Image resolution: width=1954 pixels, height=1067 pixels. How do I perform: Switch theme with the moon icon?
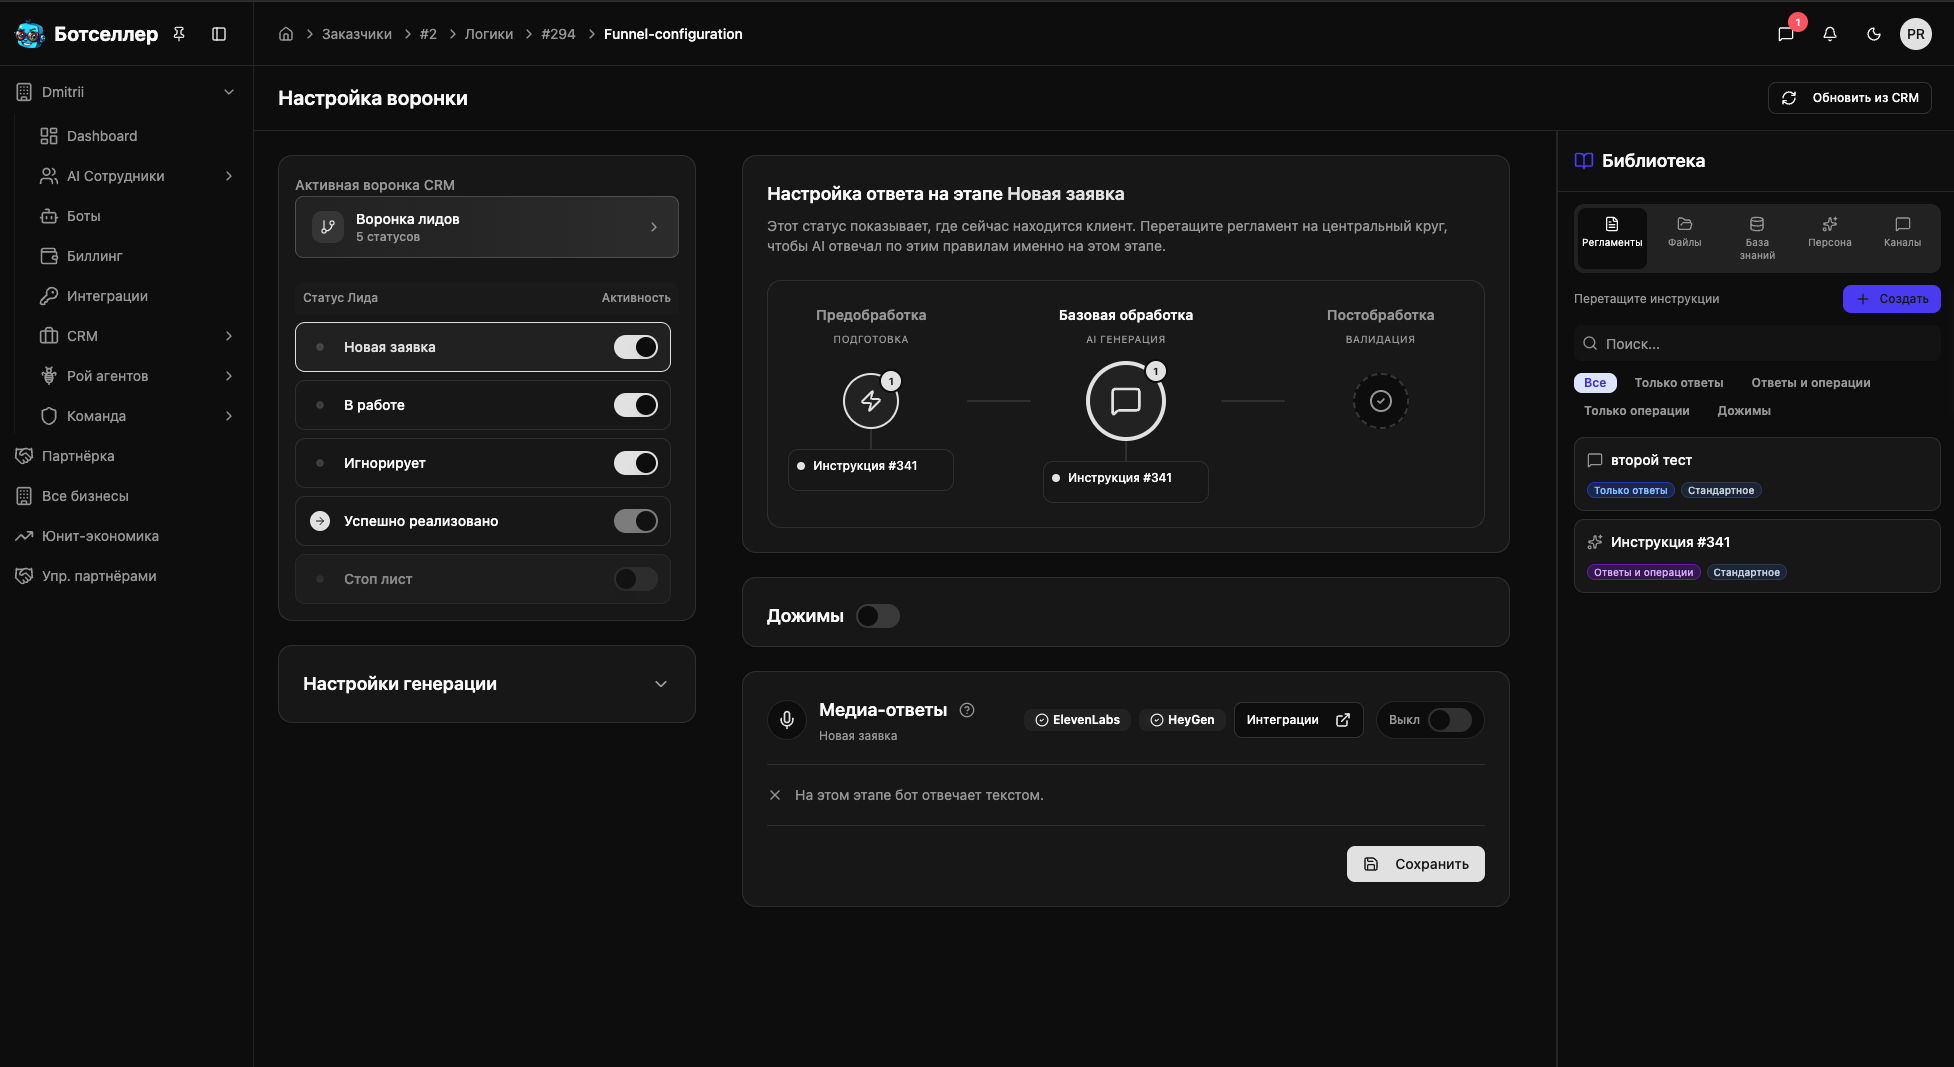1874,34
